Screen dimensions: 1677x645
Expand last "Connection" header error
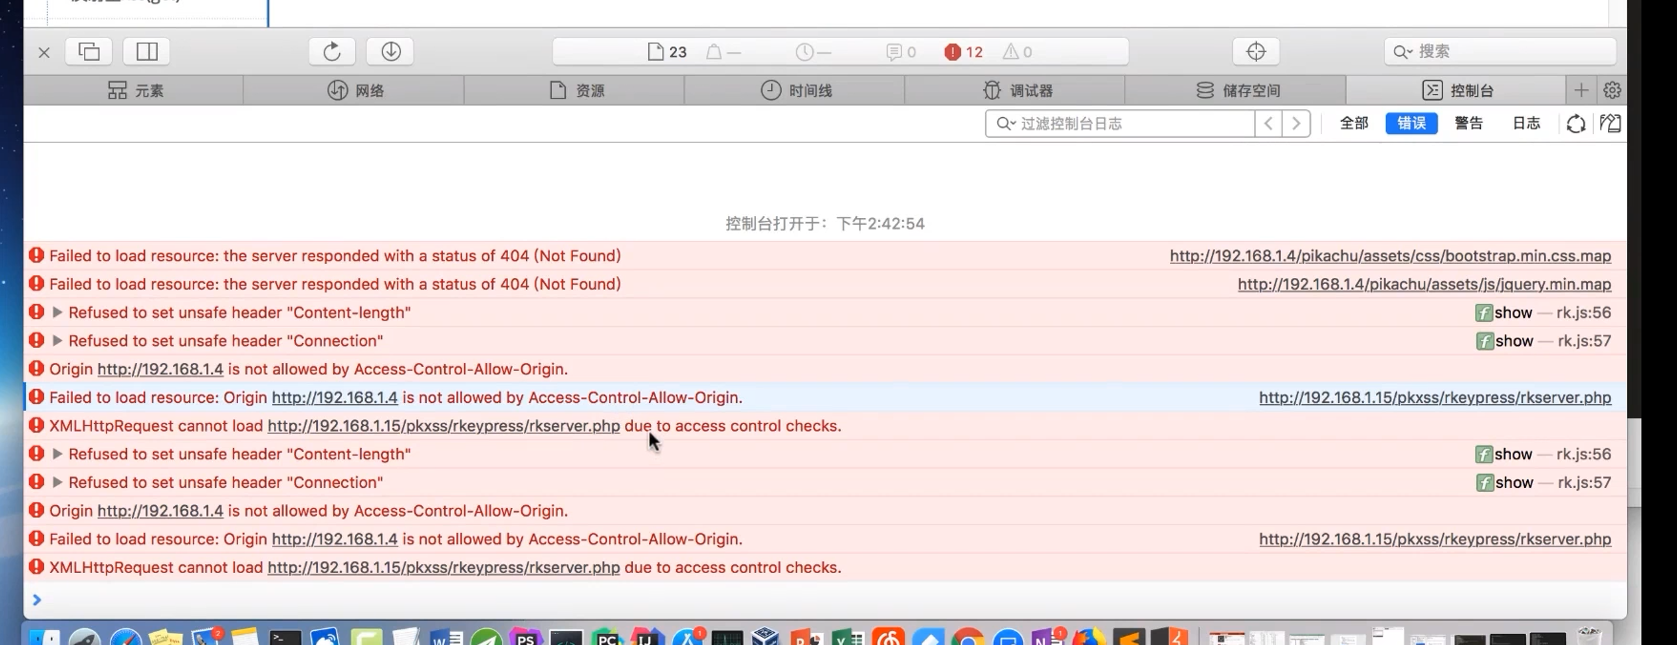pos(57,482)
